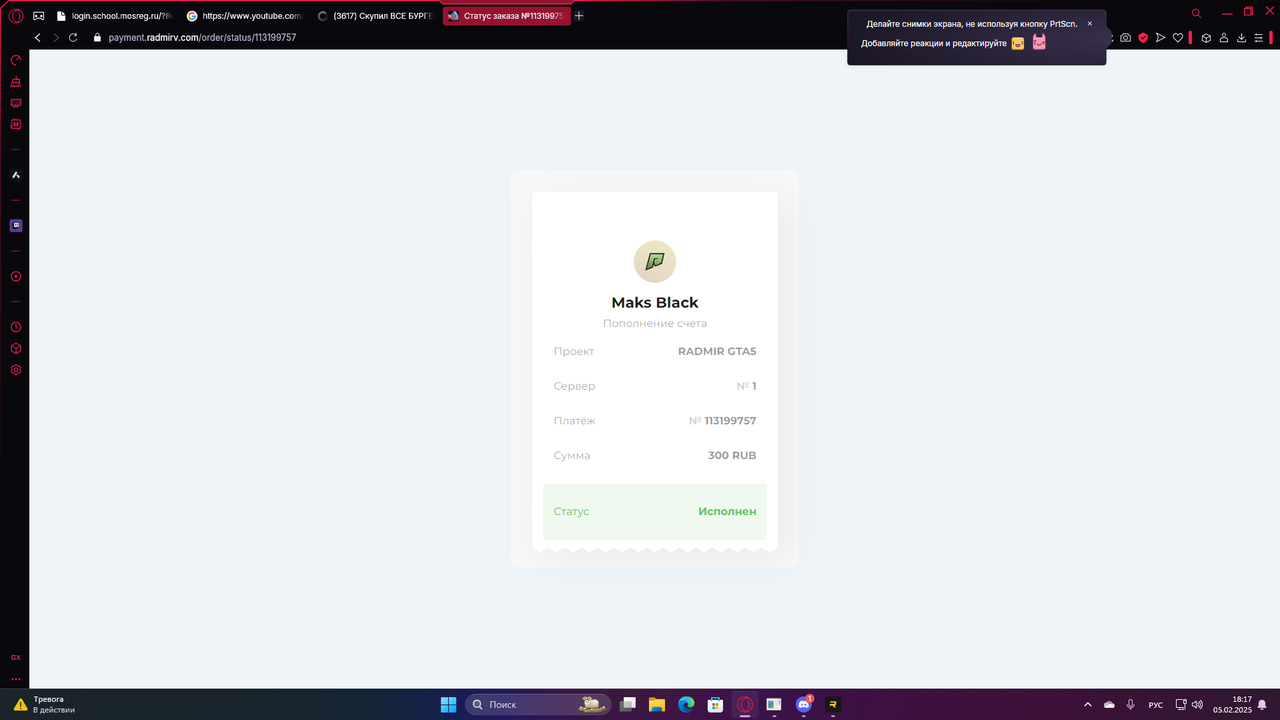Open History clock icon in the sidebar

[16, 327]
